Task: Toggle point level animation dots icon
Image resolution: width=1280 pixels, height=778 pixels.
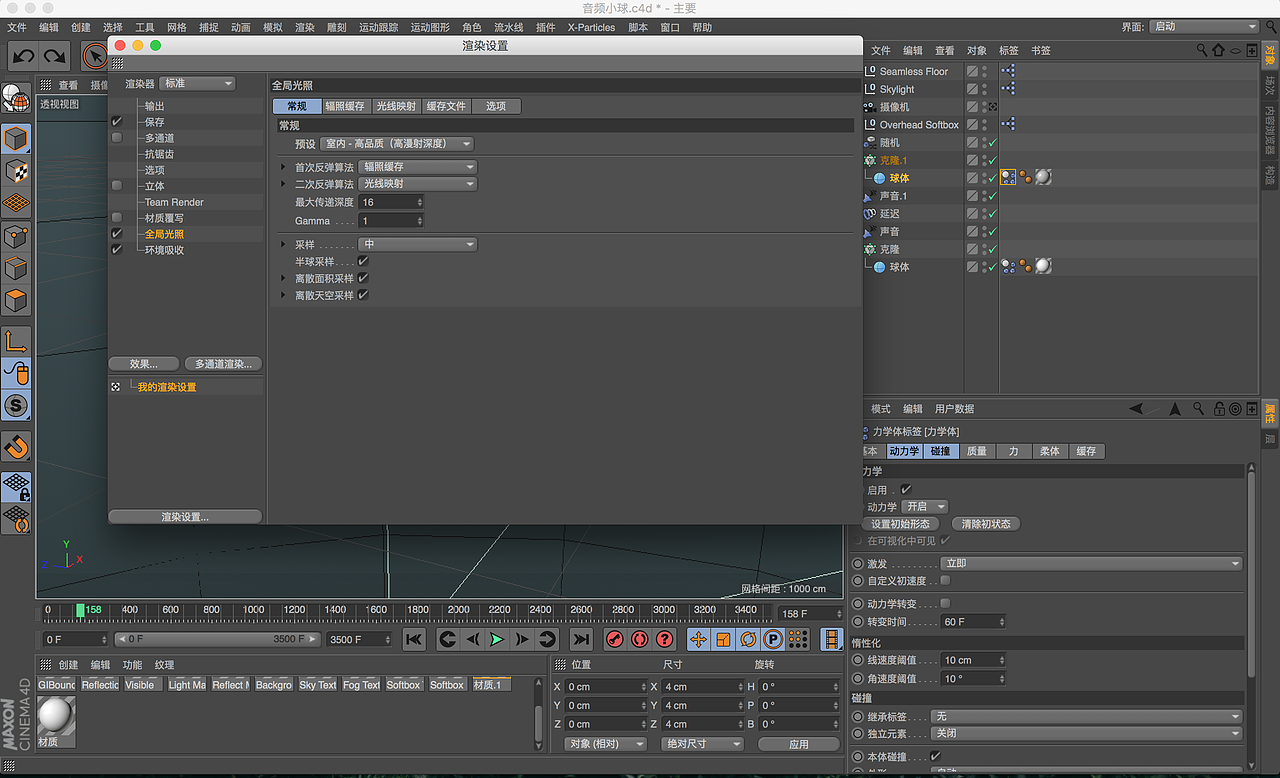Action: pyautogui.click(x=798, y=639)
